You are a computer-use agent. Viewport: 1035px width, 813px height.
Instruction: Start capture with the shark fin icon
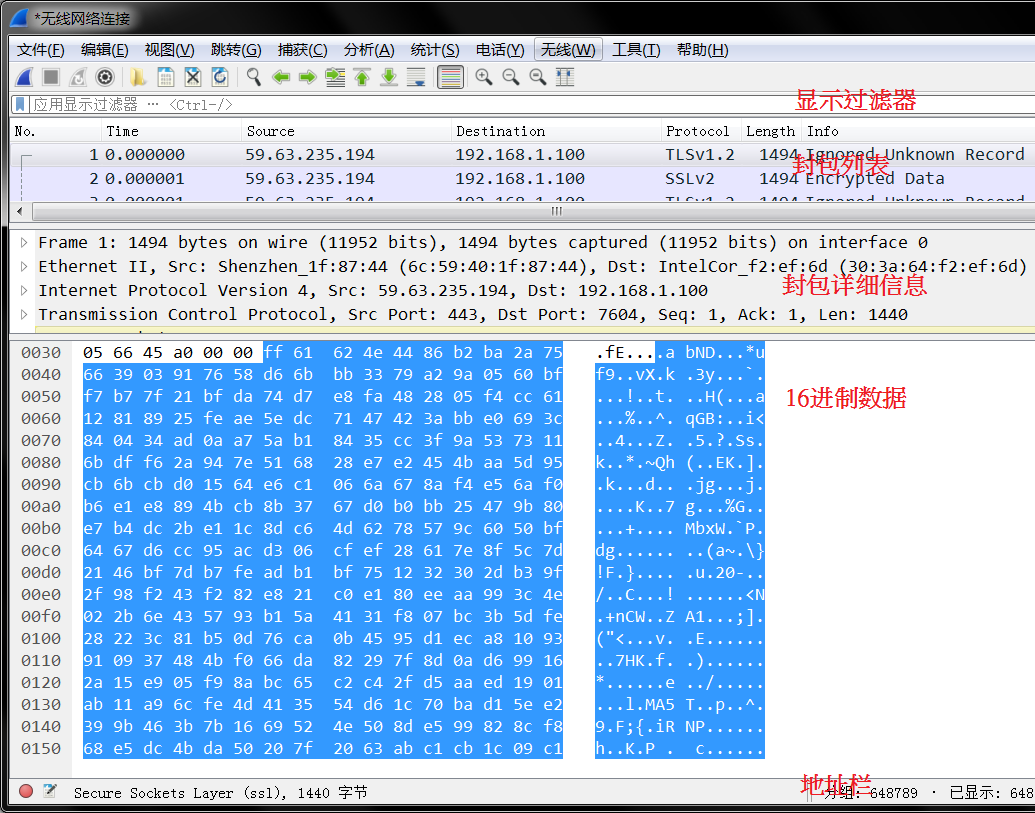pyautogui.click(x=24, y=77)
